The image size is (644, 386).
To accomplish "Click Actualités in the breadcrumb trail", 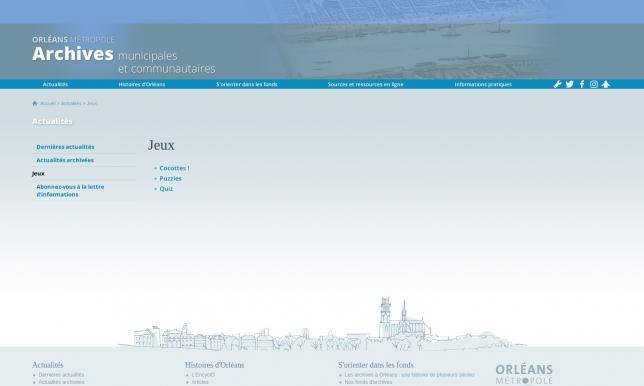I will click(71, 103).
